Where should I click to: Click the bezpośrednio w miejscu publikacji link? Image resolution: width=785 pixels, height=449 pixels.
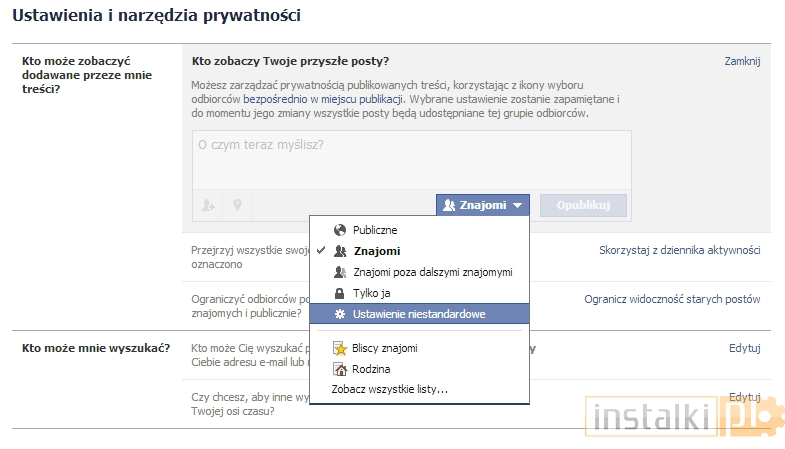[x=323, y=99]
